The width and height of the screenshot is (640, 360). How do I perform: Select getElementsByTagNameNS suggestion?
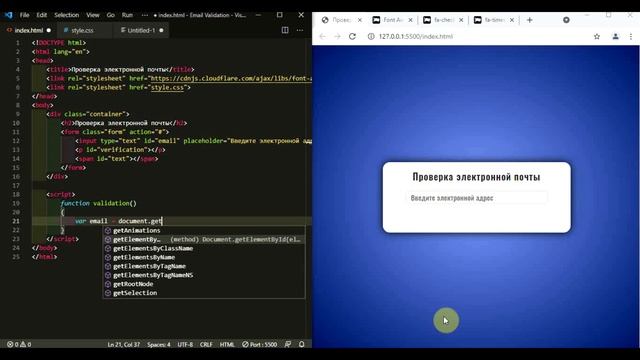click(x=203, y=276)
